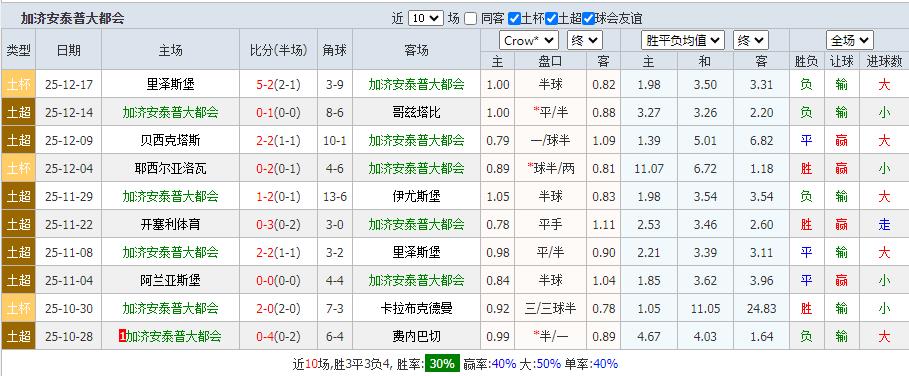This screenshot has height=376, width=909.
Task: Open score 0-1(0-0) on 25-12-14
Action: [278, 112]
